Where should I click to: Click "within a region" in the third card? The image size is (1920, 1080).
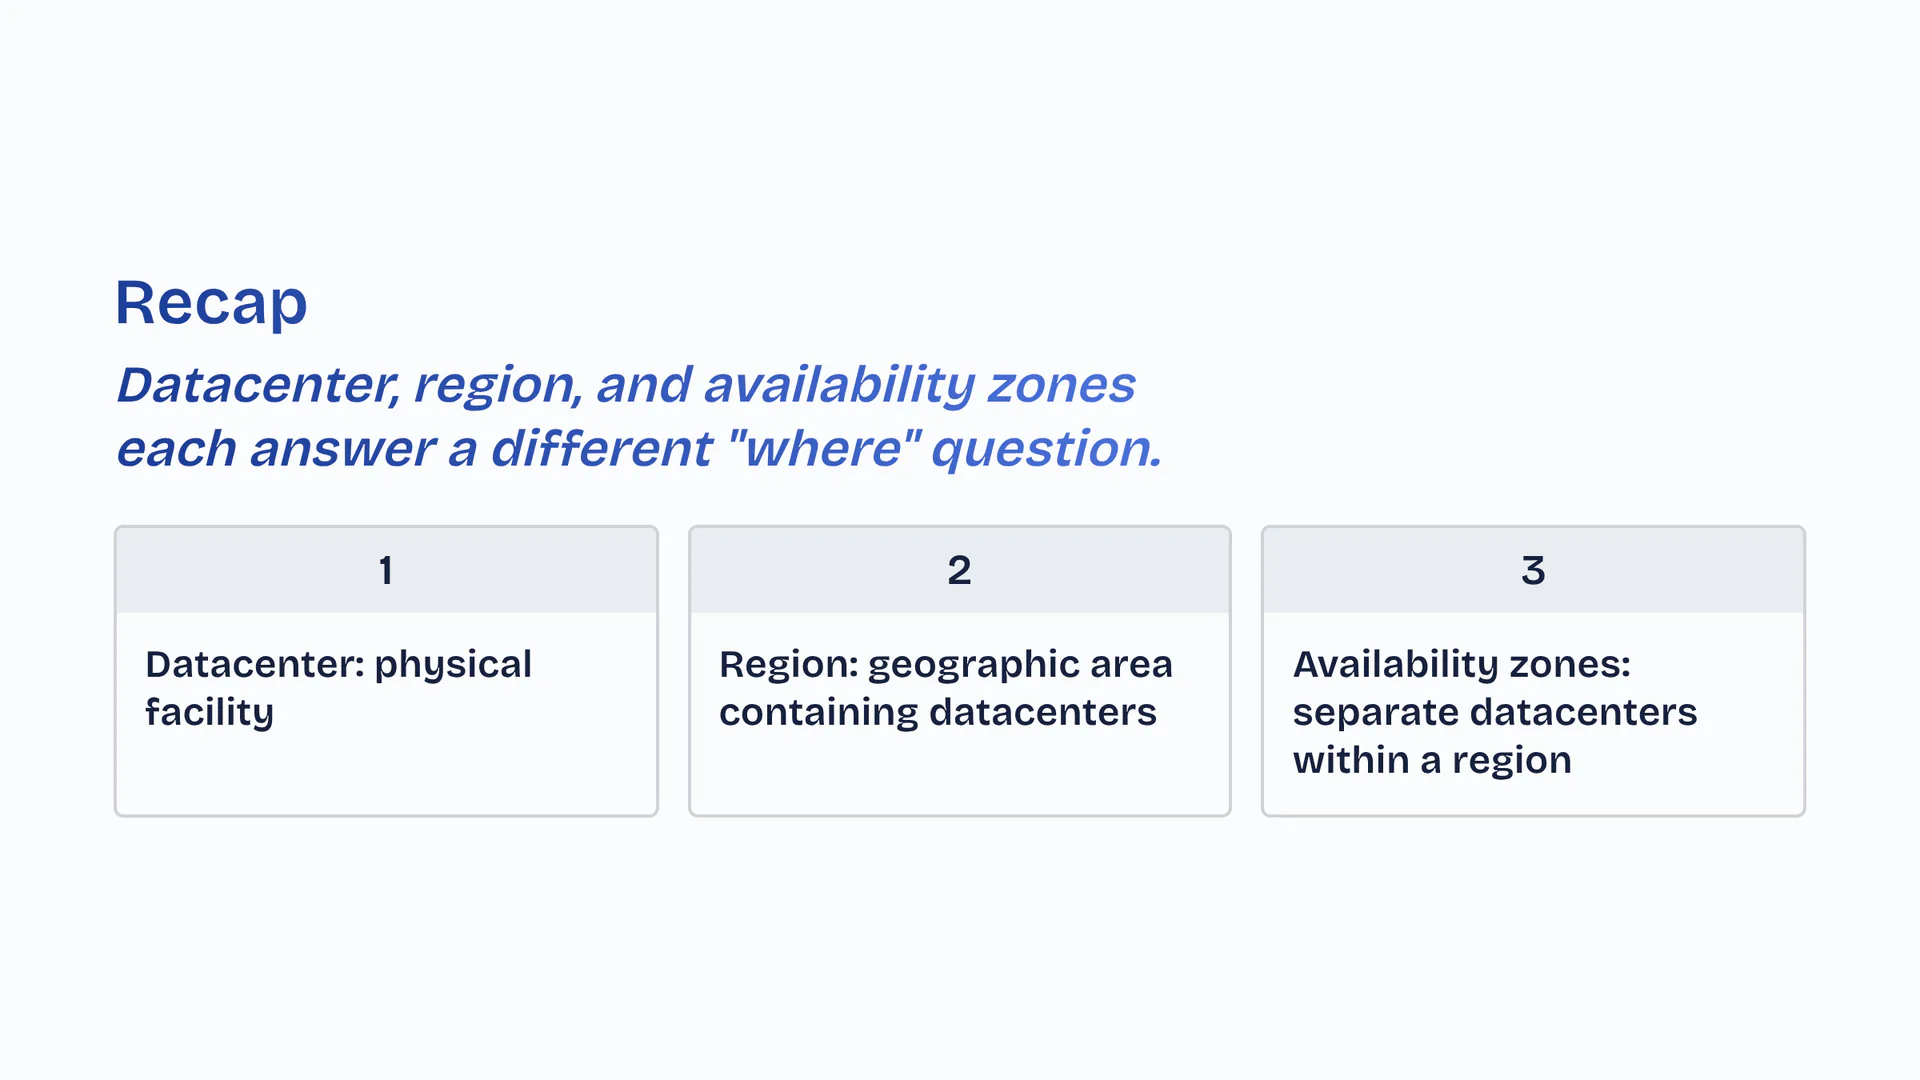(1431, 760)
